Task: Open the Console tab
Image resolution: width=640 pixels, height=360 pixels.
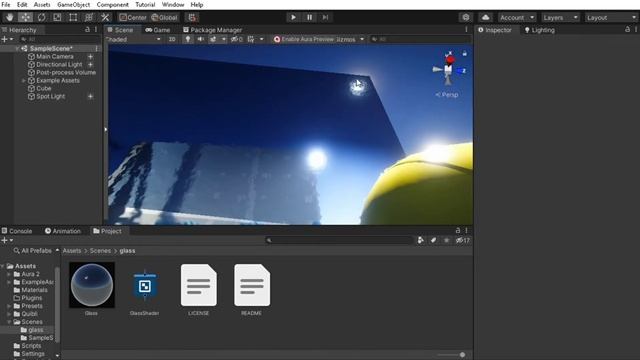Action: [x=17, y=231]
